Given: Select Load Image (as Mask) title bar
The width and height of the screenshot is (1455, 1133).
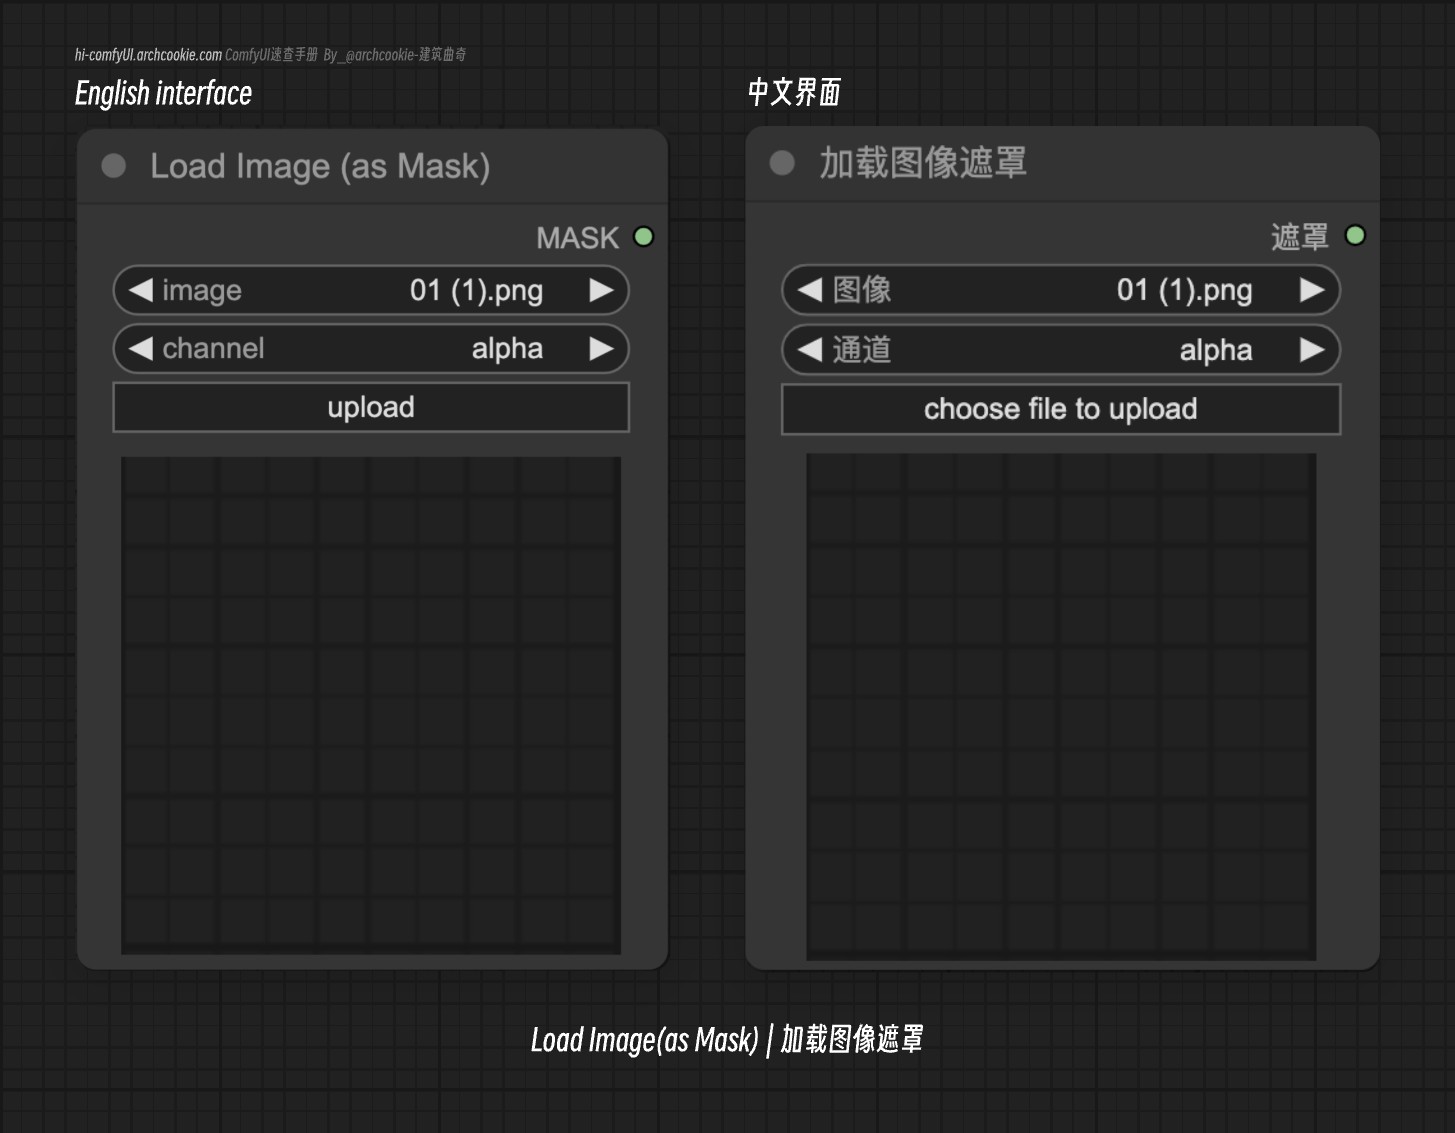Looking at the screenshot, I should click(372, 166).
